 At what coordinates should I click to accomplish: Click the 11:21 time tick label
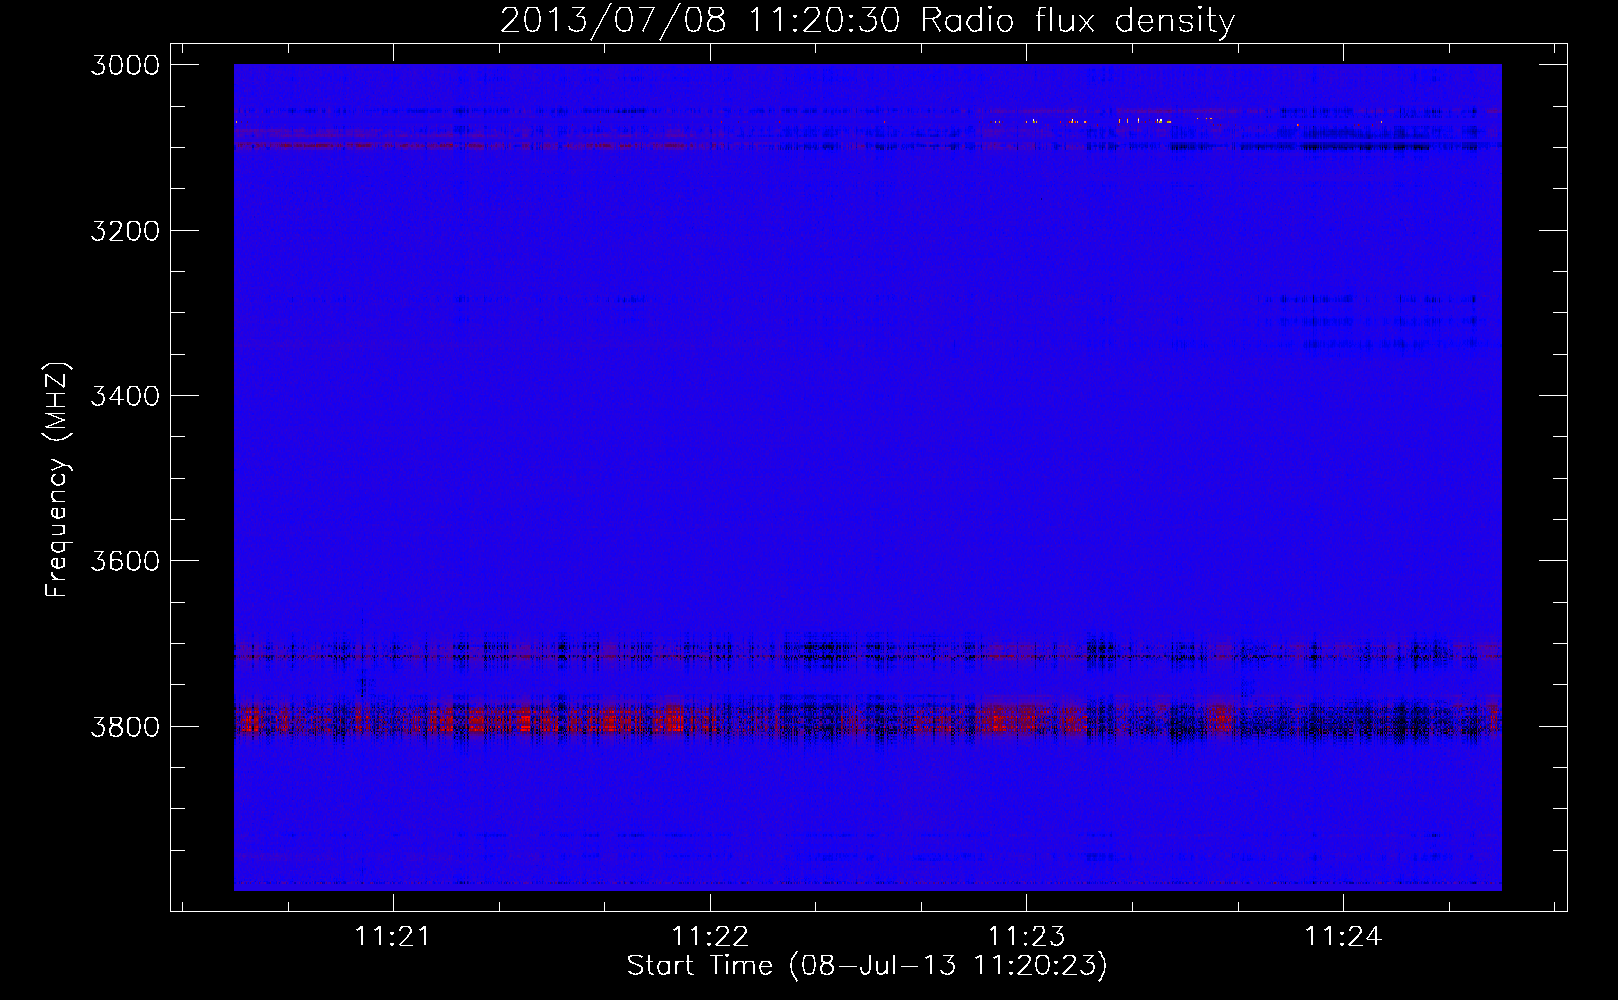[x=393, y=936]
